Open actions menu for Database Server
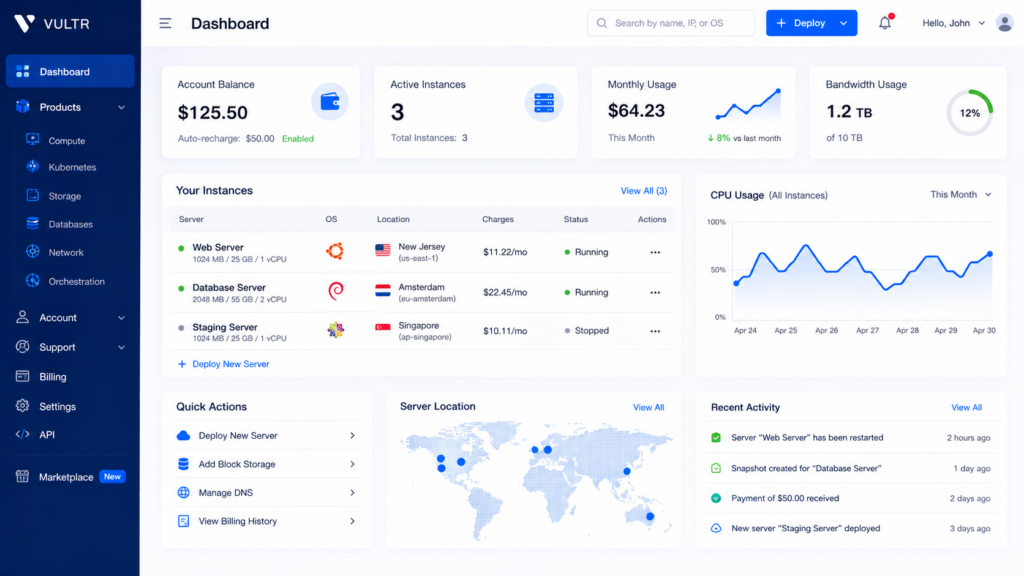This screenshot has width=1024, height=576. (655, 293)
